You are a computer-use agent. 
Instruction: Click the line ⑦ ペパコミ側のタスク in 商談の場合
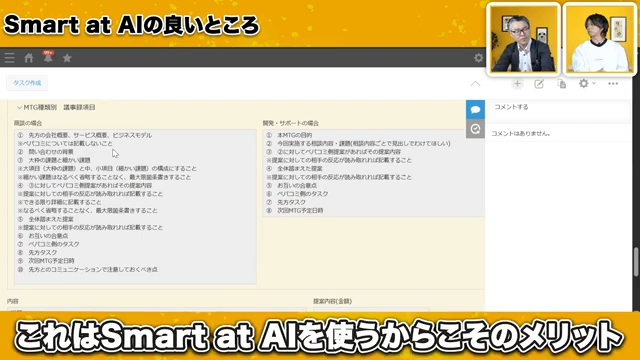coord(48,244)
